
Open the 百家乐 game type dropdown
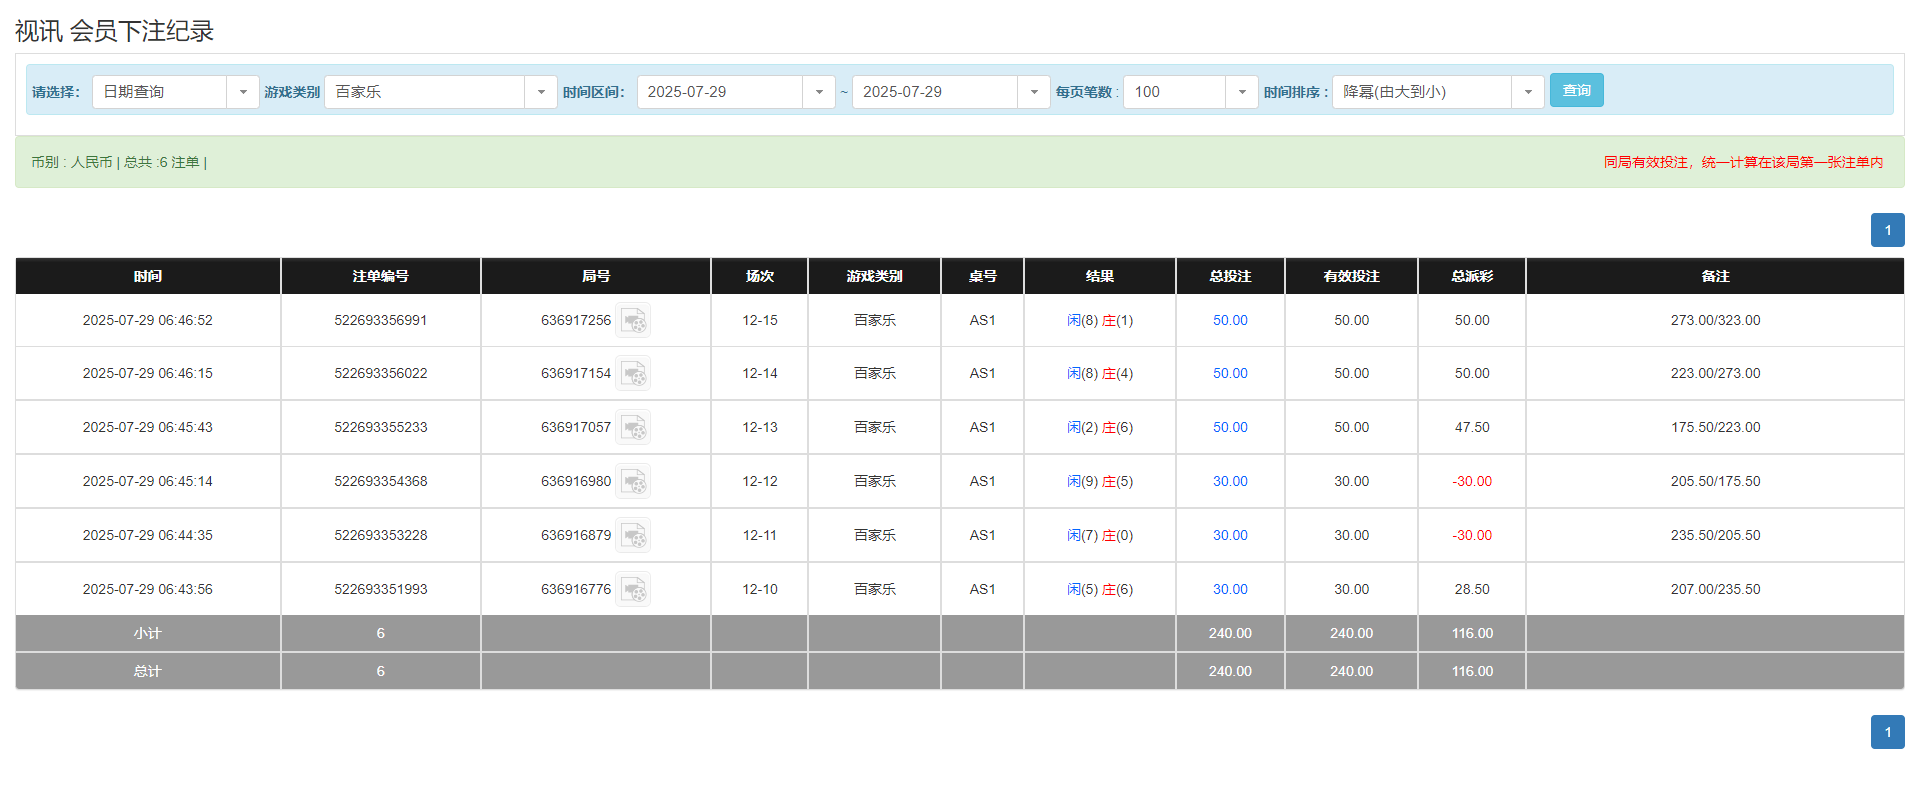pos(540,92)
